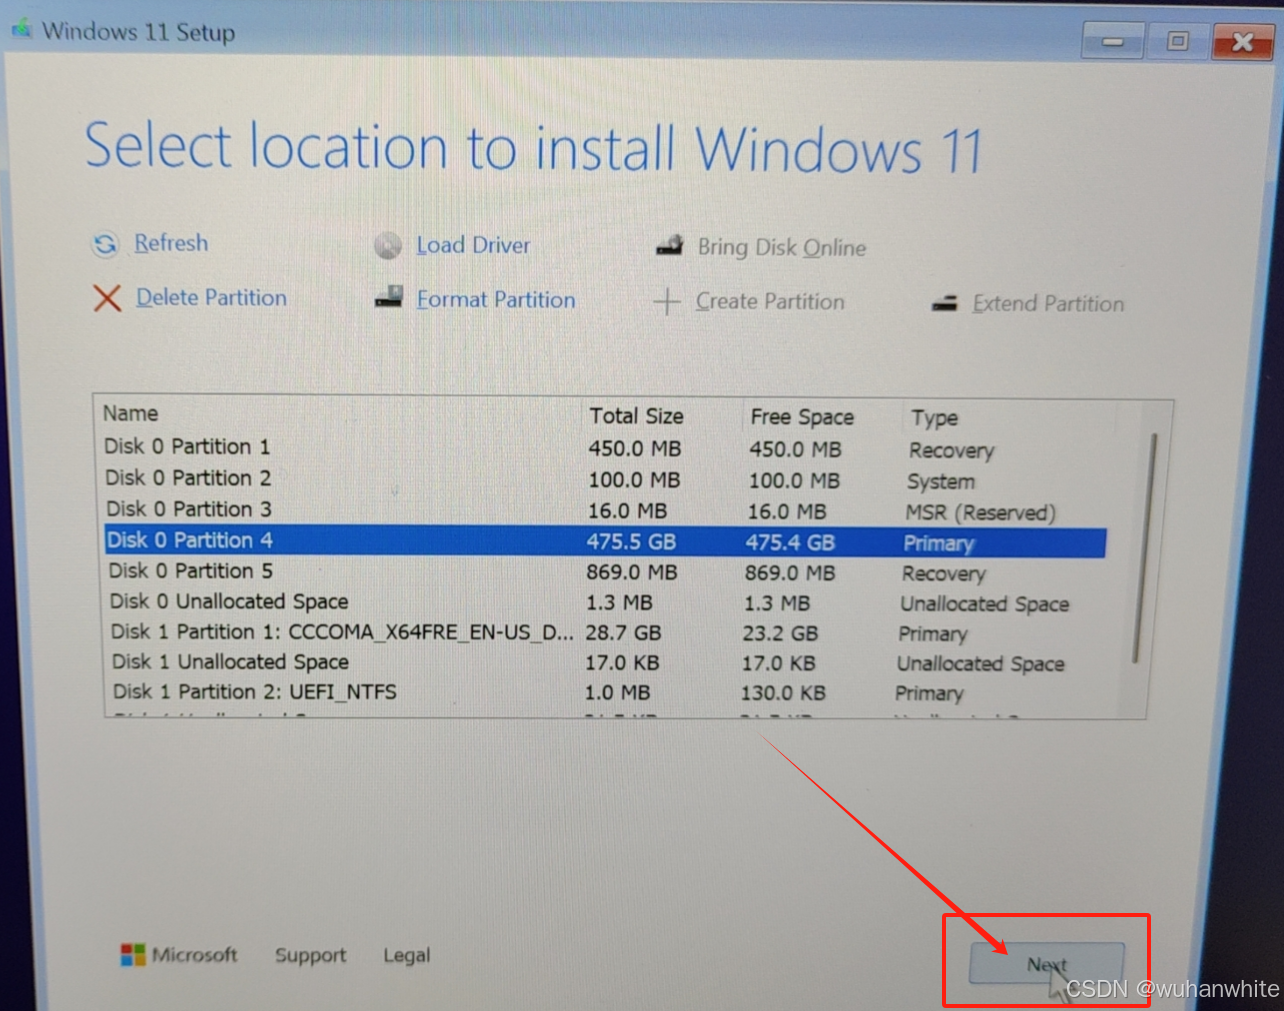Screen dimensions: 1284x1011
Task: Click the Refresh circular arrow icon
Action: 105,244
